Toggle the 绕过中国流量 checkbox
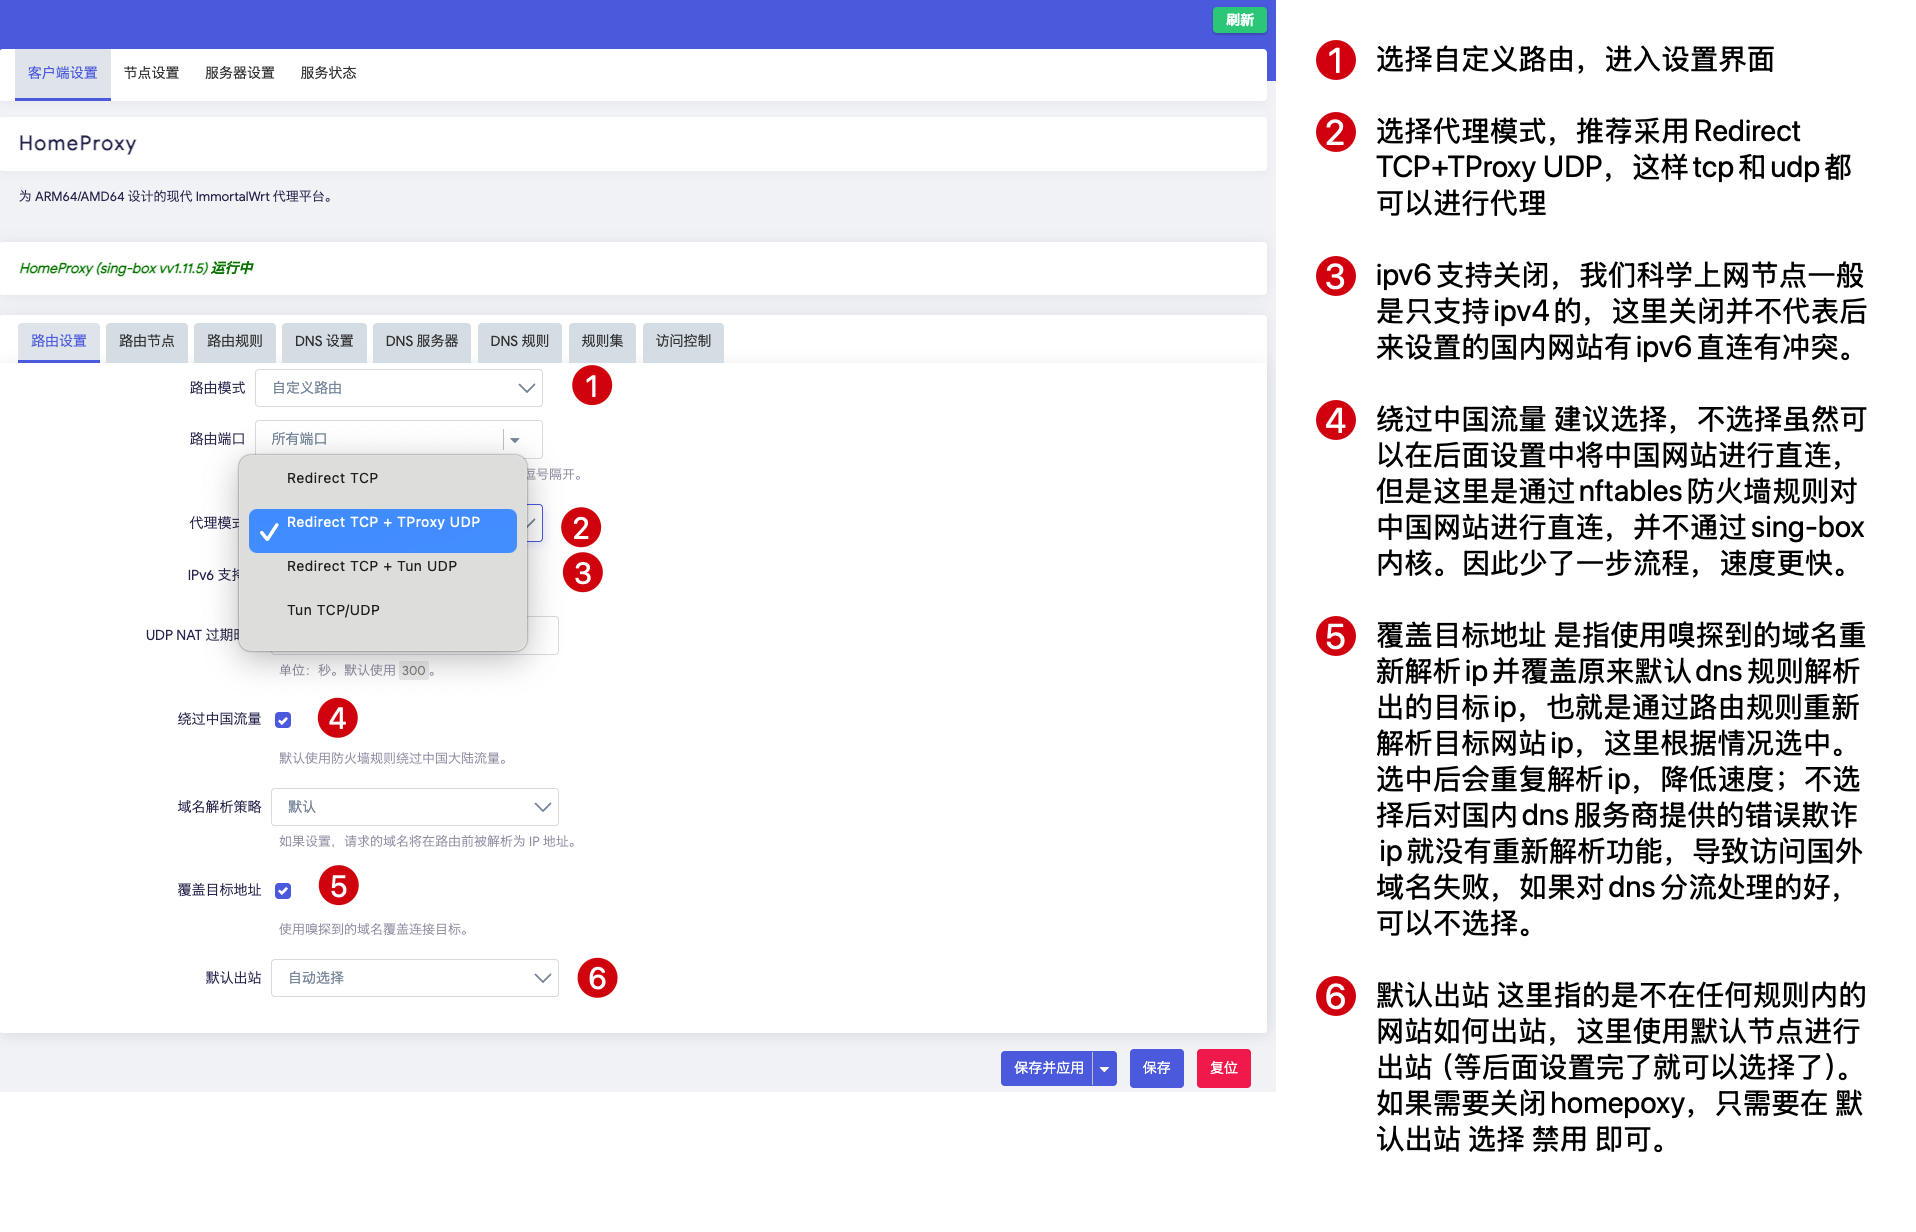 [284, 720]
